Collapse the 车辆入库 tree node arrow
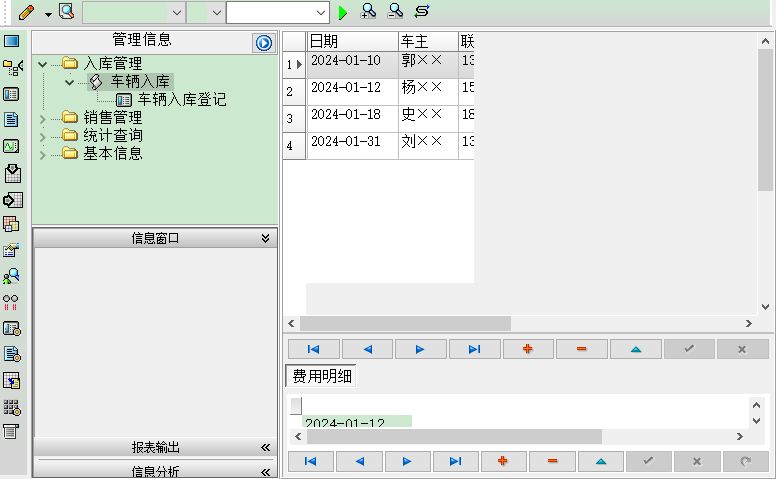 (69, 82)
